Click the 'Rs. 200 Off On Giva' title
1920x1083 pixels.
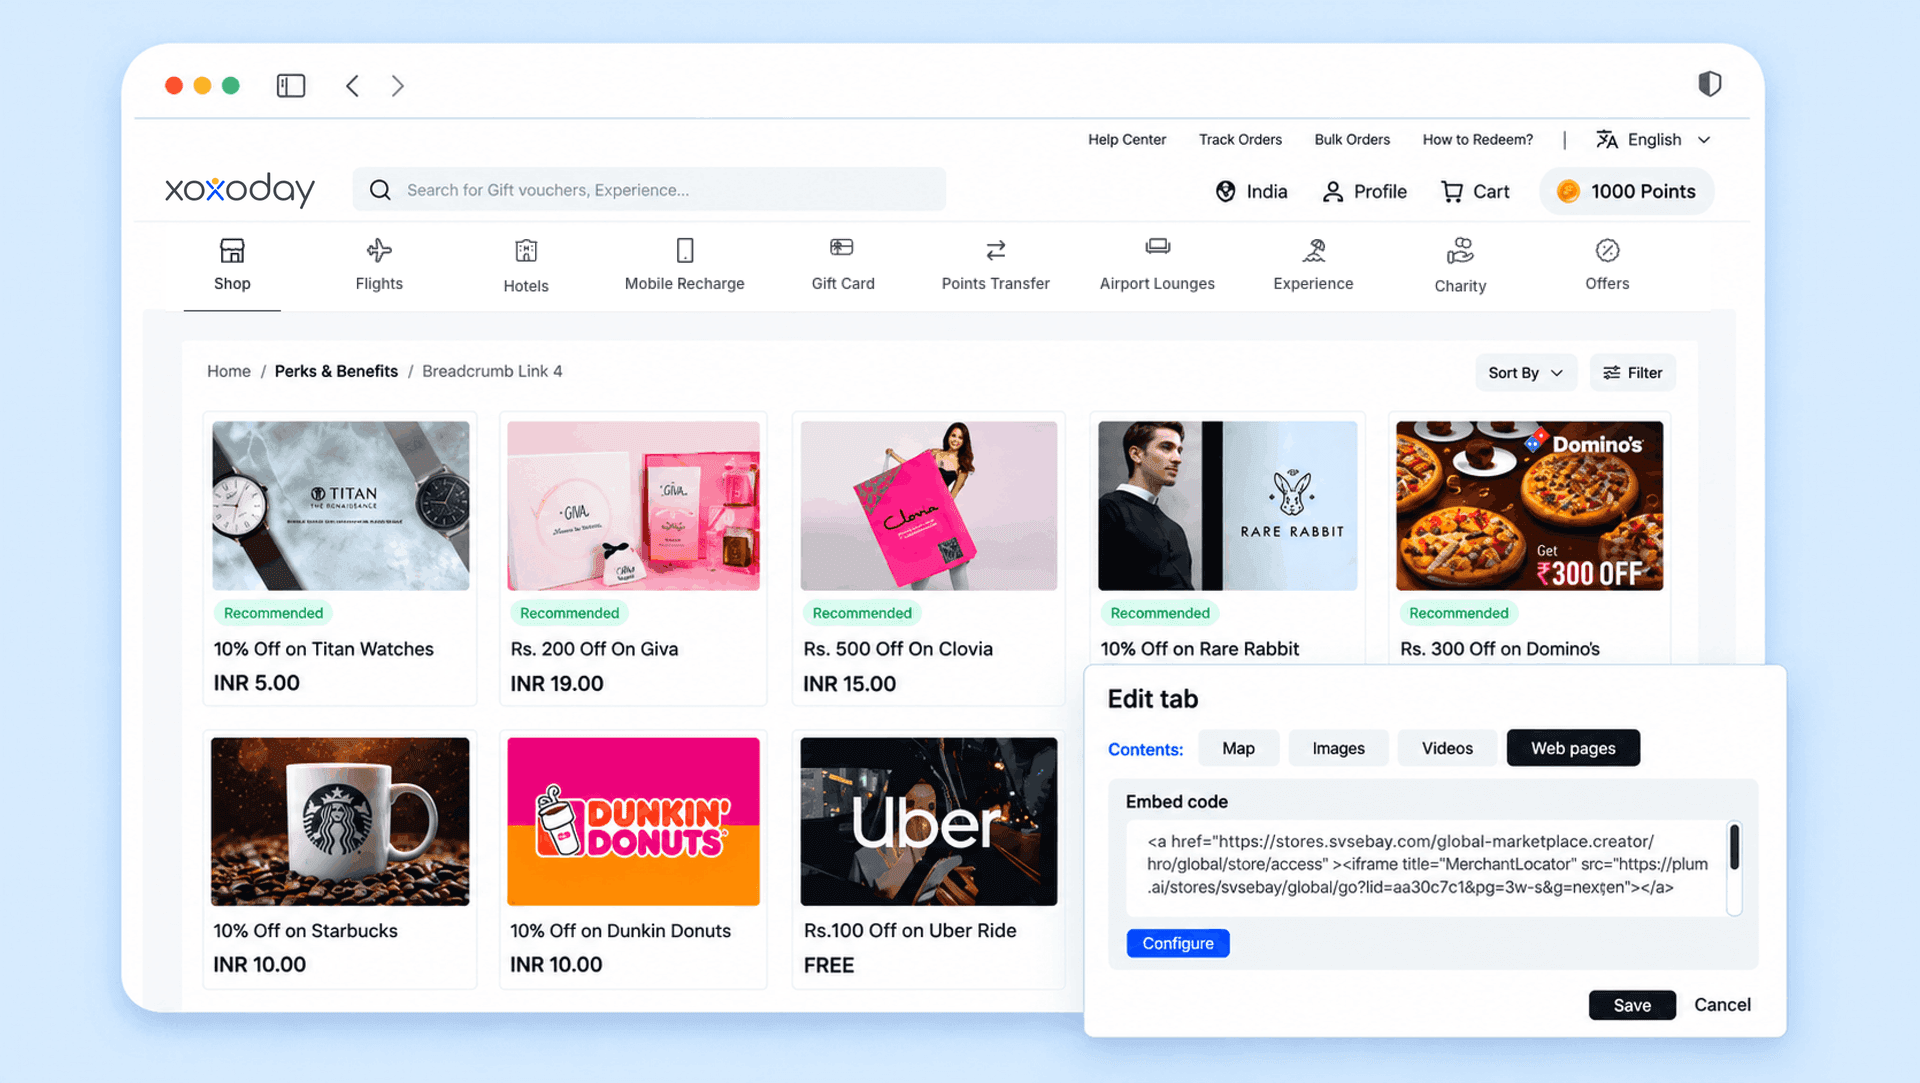point(594,649)
